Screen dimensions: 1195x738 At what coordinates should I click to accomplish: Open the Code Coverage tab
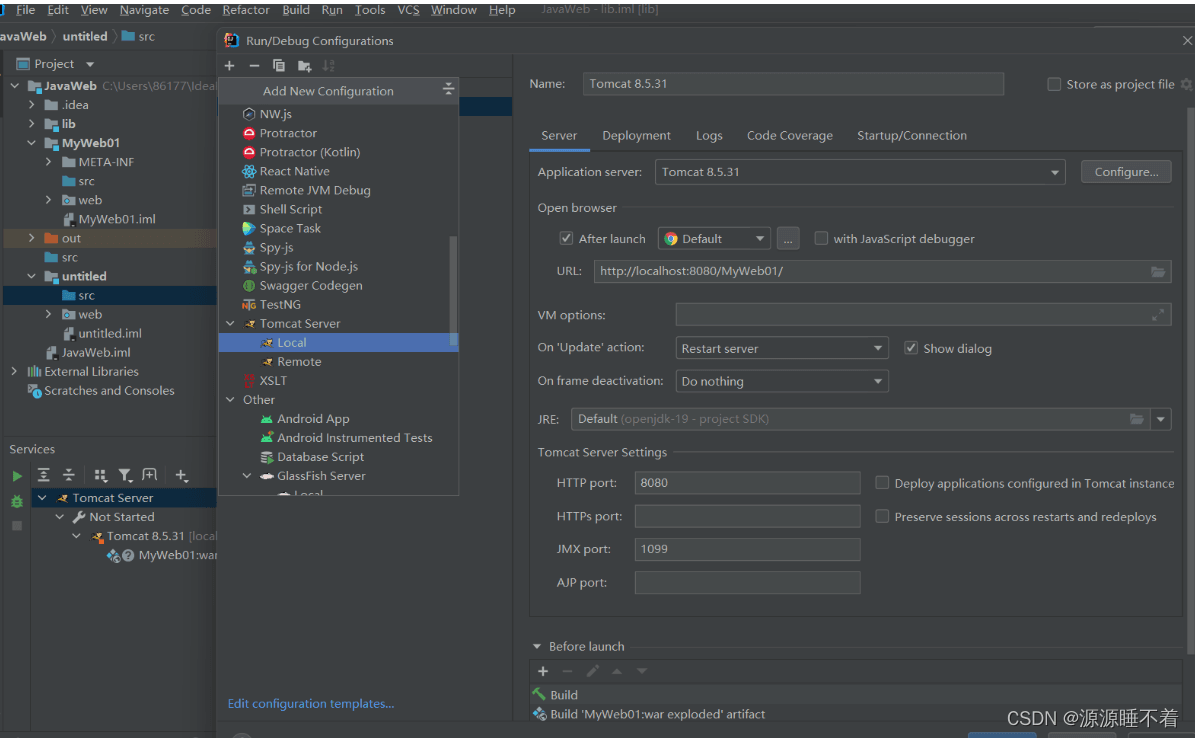(790, 136)
